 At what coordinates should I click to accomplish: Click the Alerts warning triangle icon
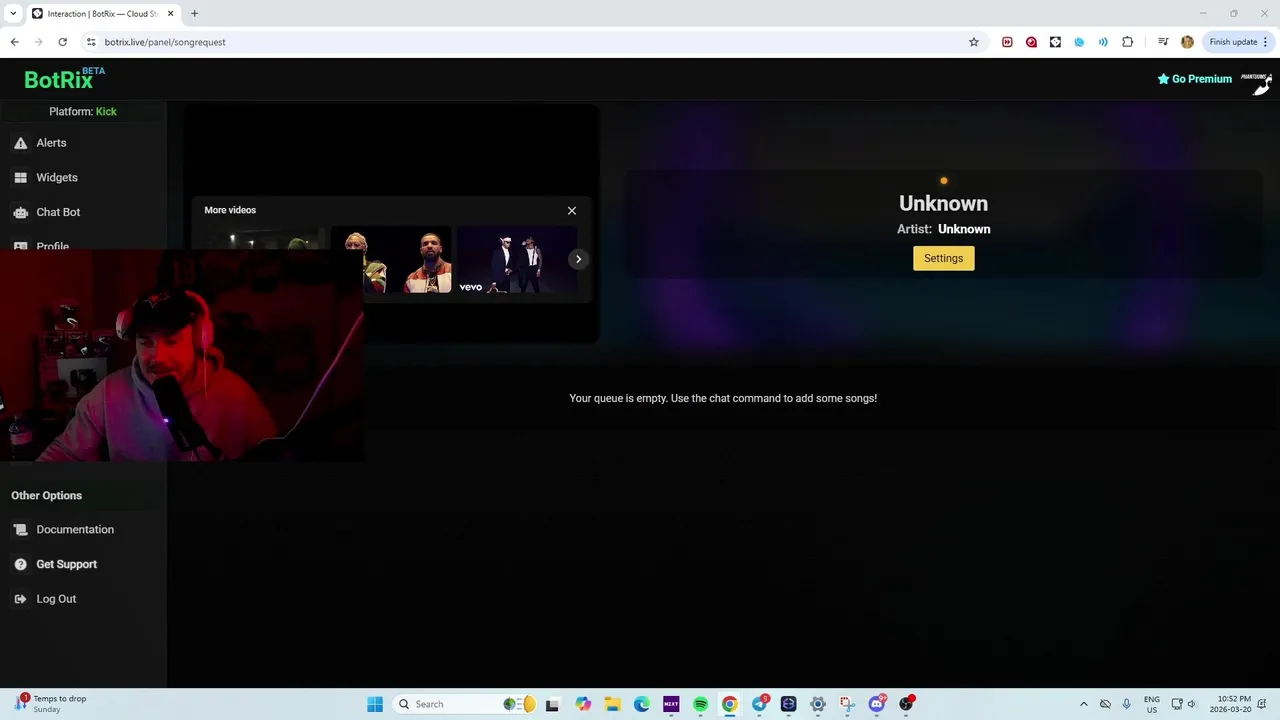point(21,143)
